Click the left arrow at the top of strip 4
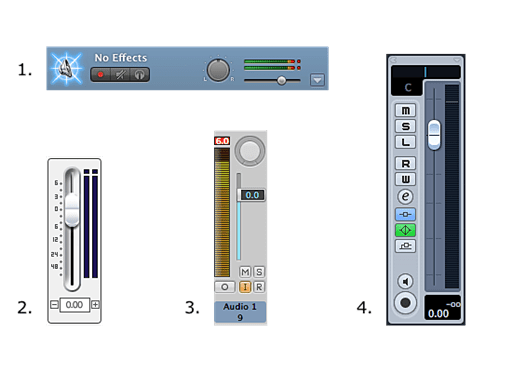The image size is (512, 372). 394,60
